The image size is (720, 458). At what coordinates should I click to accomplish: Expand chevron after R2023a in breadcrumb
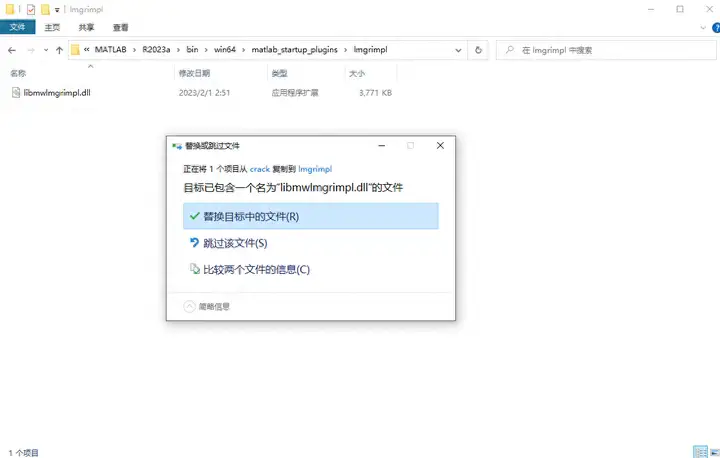click(x=178, y=50)
